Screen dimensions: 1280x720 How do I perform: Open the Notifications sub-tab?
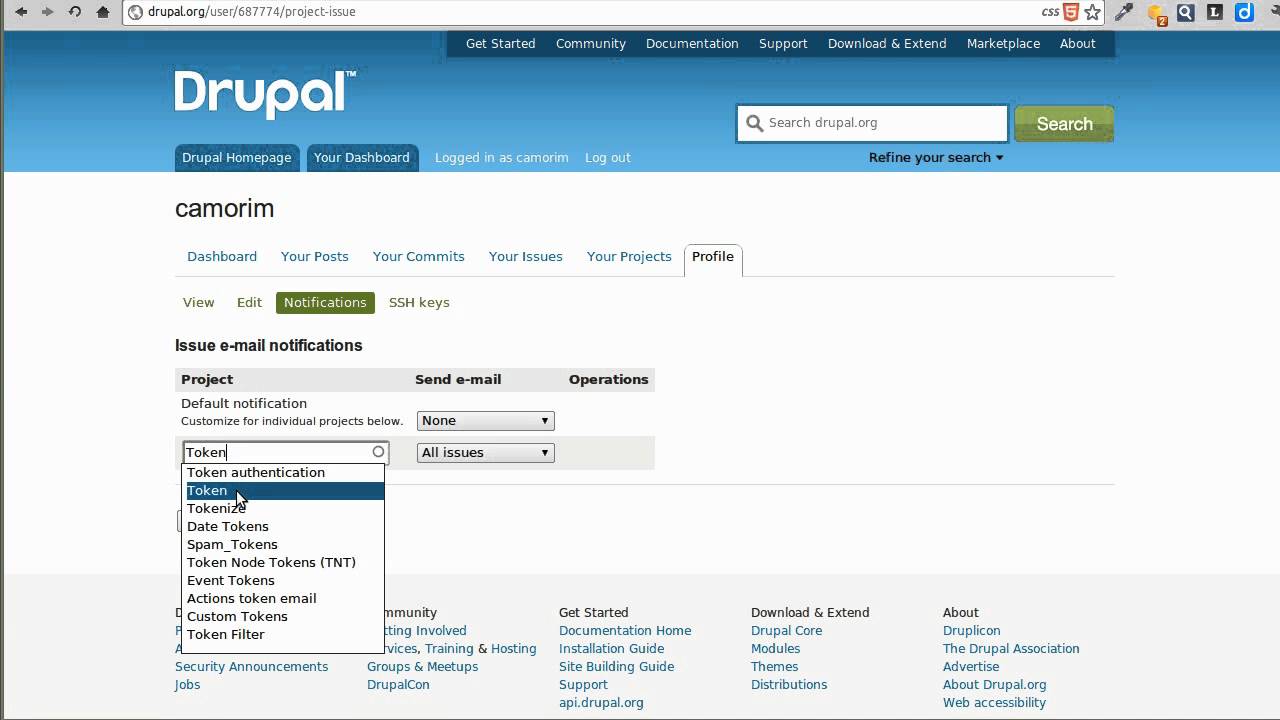click(x=325, y=303)
